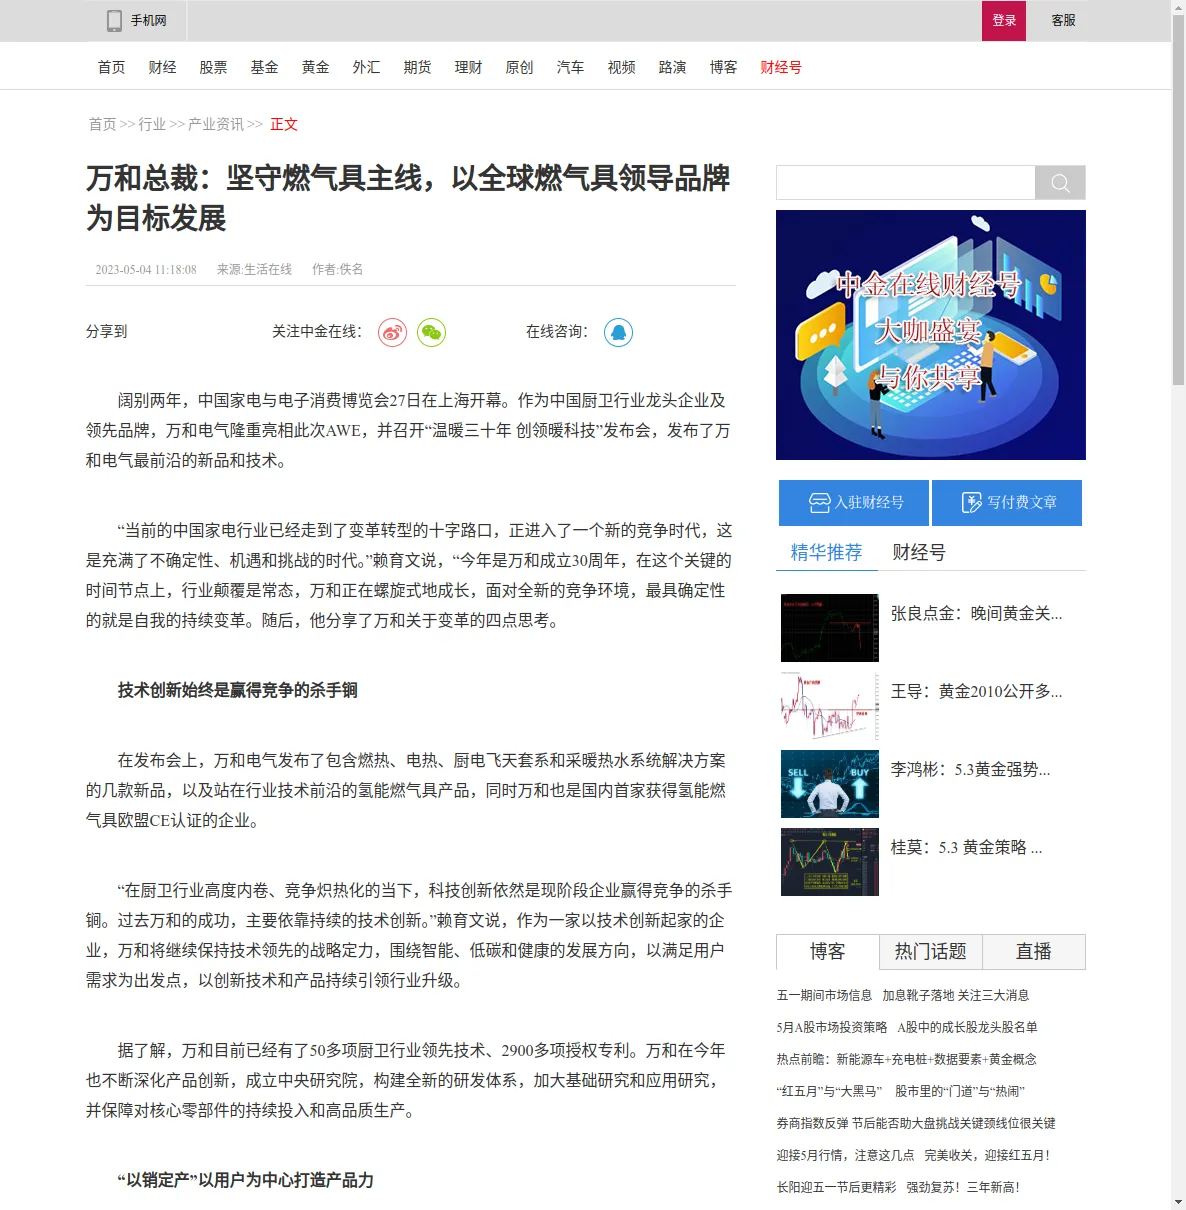Switch to the 直播 tab

click(x=1034, y=952)
